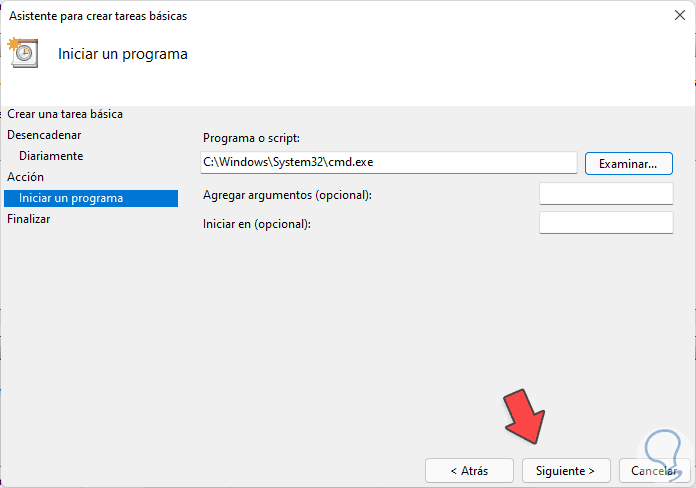Focus the 'Agregar argumentos (opcional)' field
The width and height of the screenshot is (696, 488).
pos(606,194)
